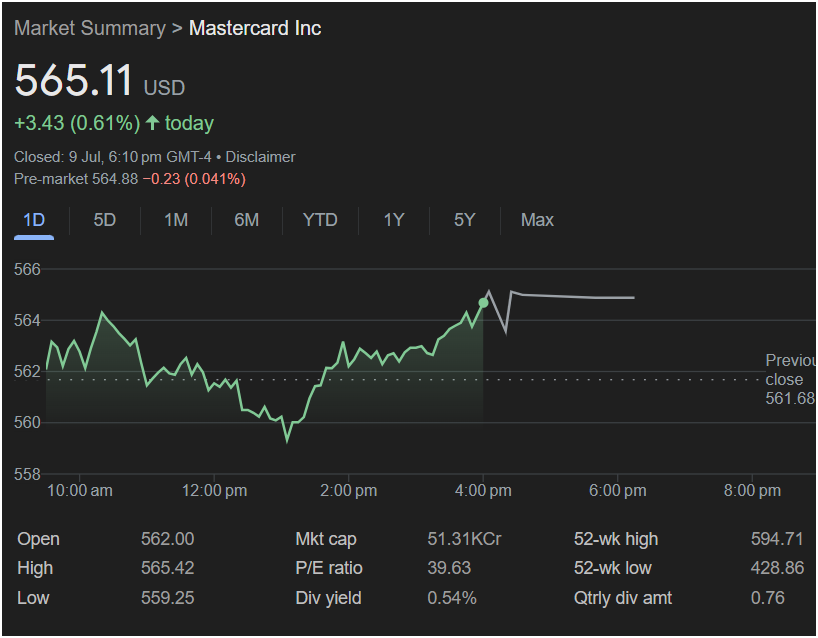This screenshot has height=638, width=818.
Task: Click the 10:00 am axis label
Action: (80, 491)
